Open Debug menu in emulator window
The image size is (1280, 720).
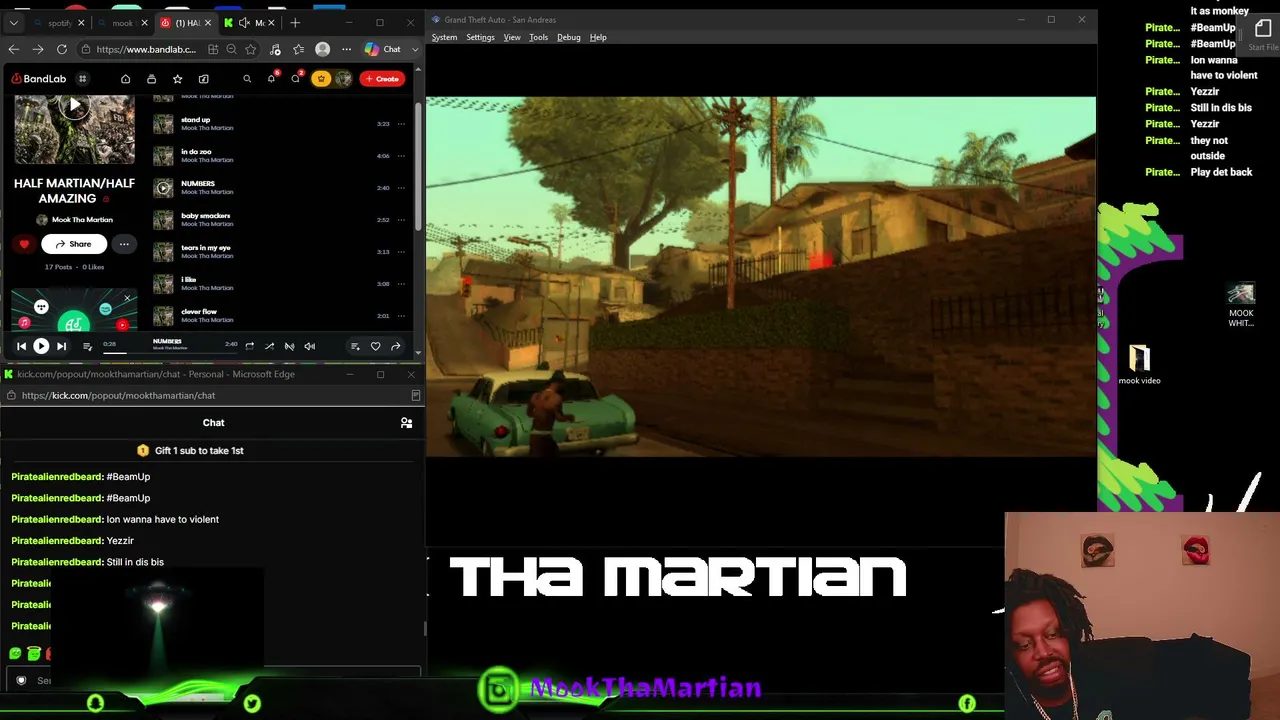tap(568, 38)
